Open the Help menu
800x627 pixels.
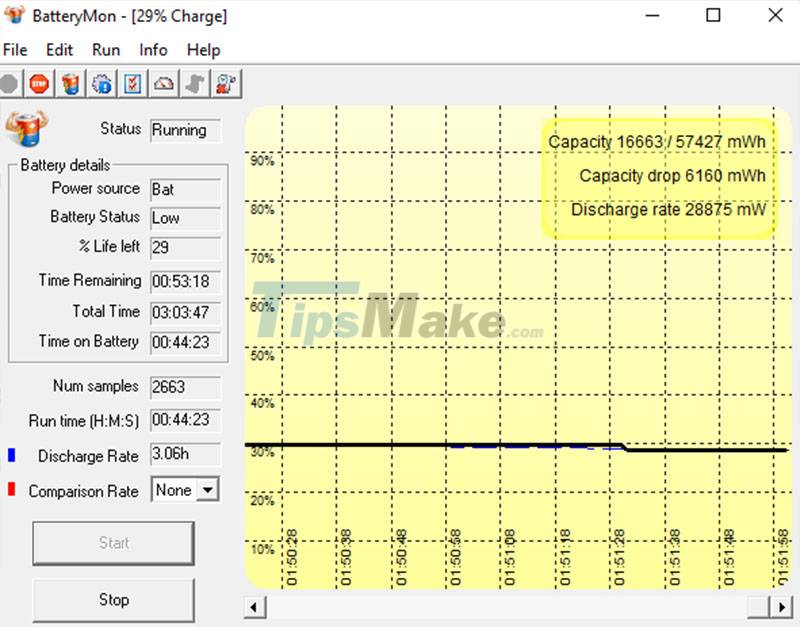pos(203,49)
